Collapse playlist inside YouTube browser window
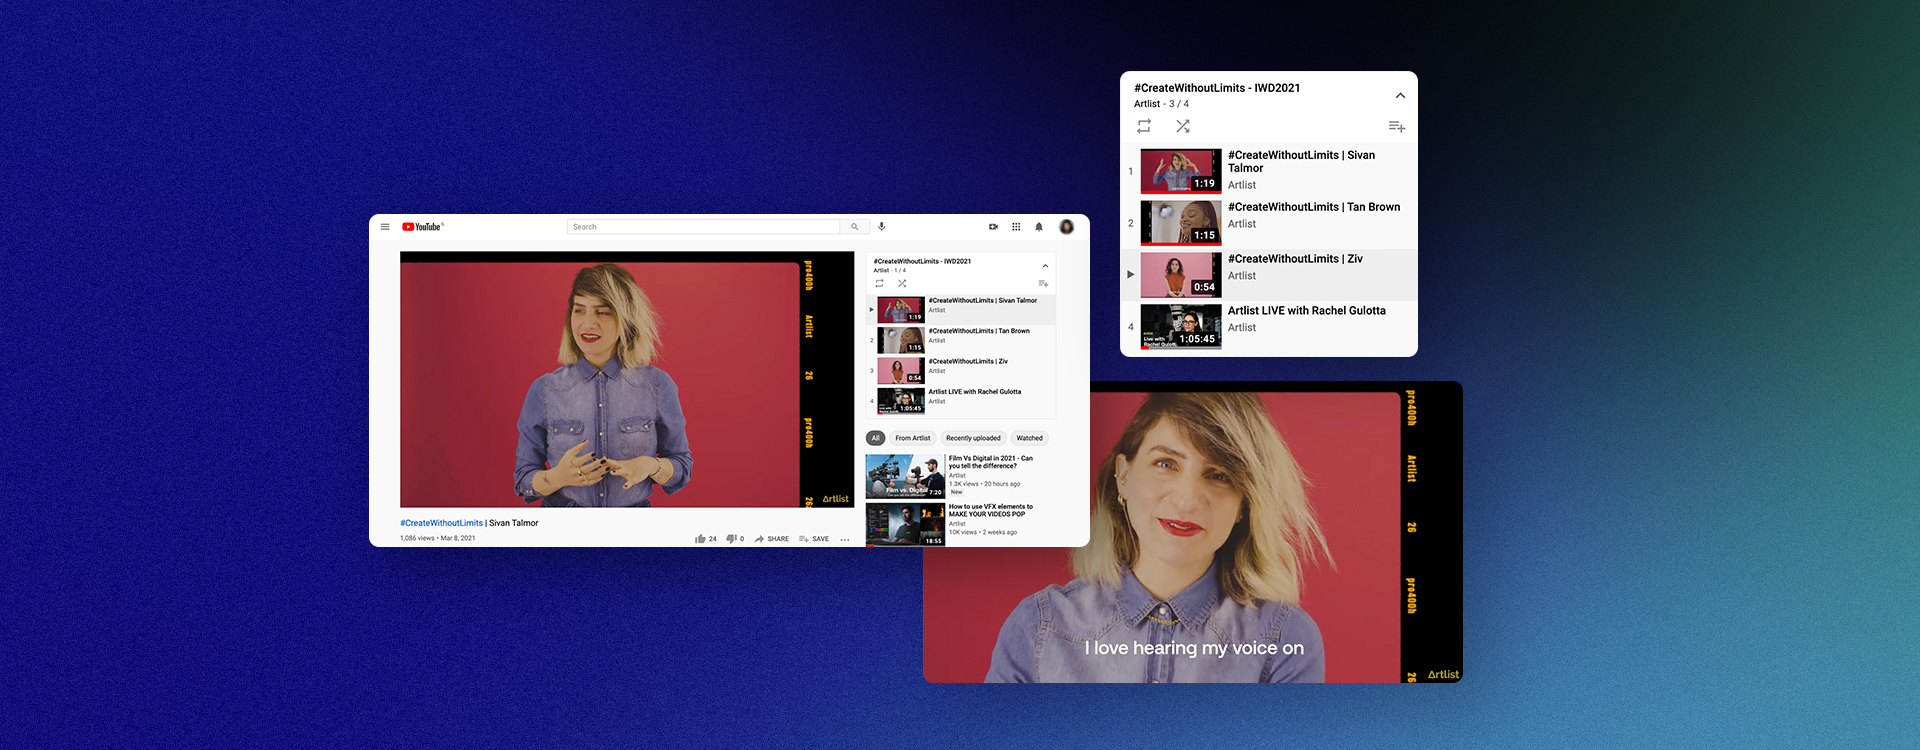The image size is (1920, 750). 1045,266
